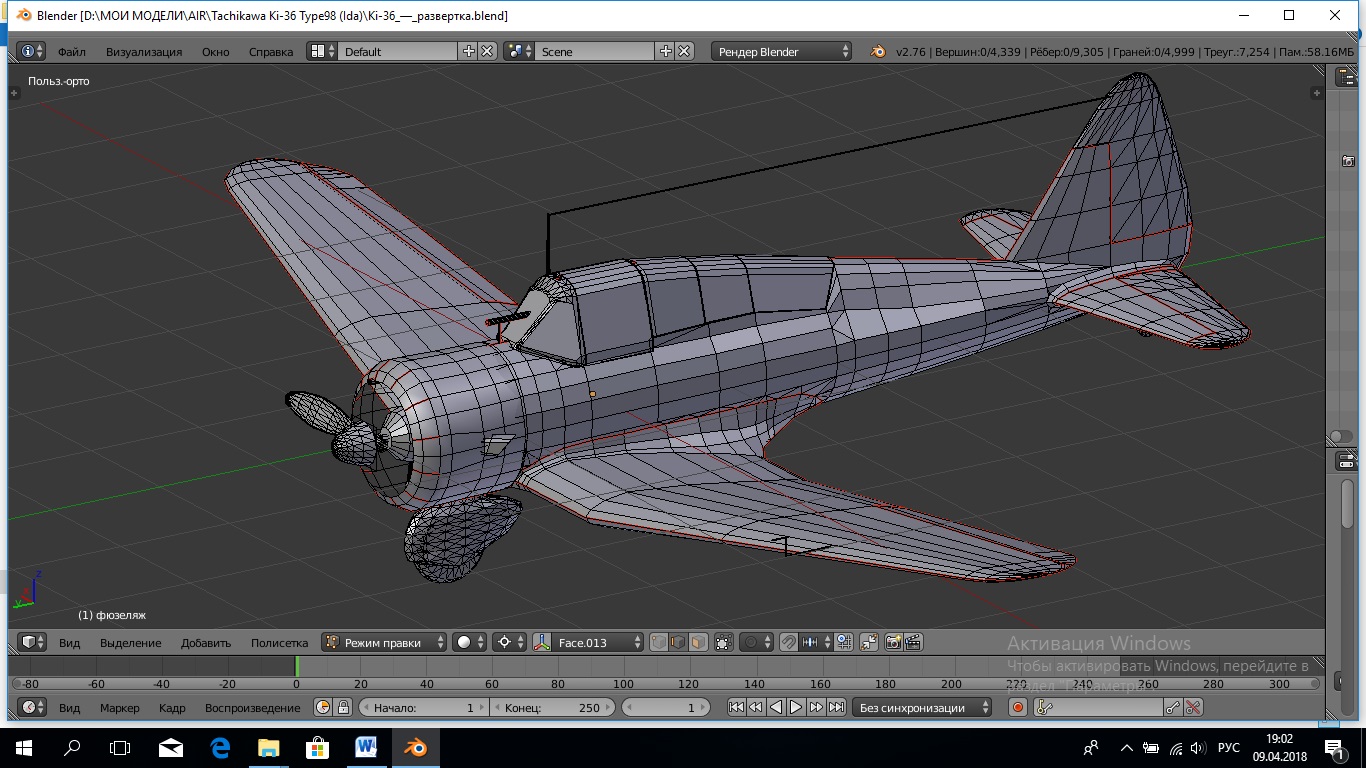Click the OpenGL render camera icon
This screenshot has height=768, width=1366.
[893, 643]
